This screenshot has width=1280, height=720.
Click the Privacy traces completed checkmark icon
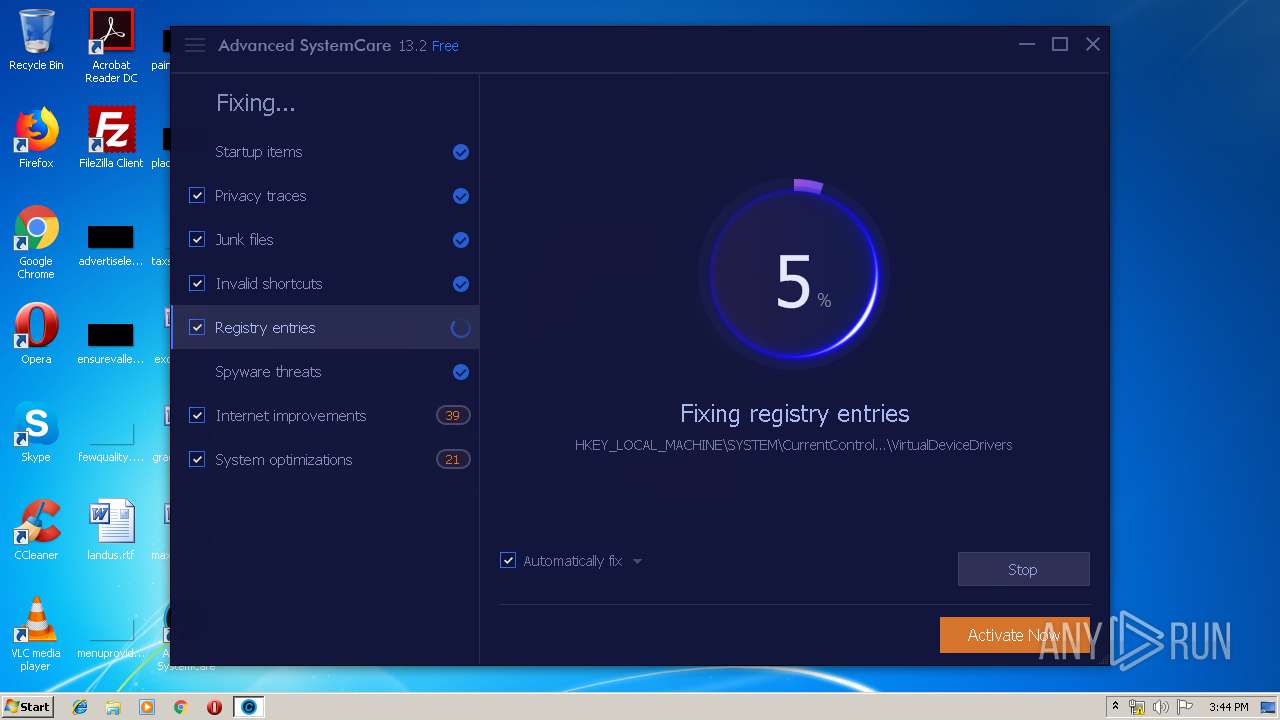(461, 196)
